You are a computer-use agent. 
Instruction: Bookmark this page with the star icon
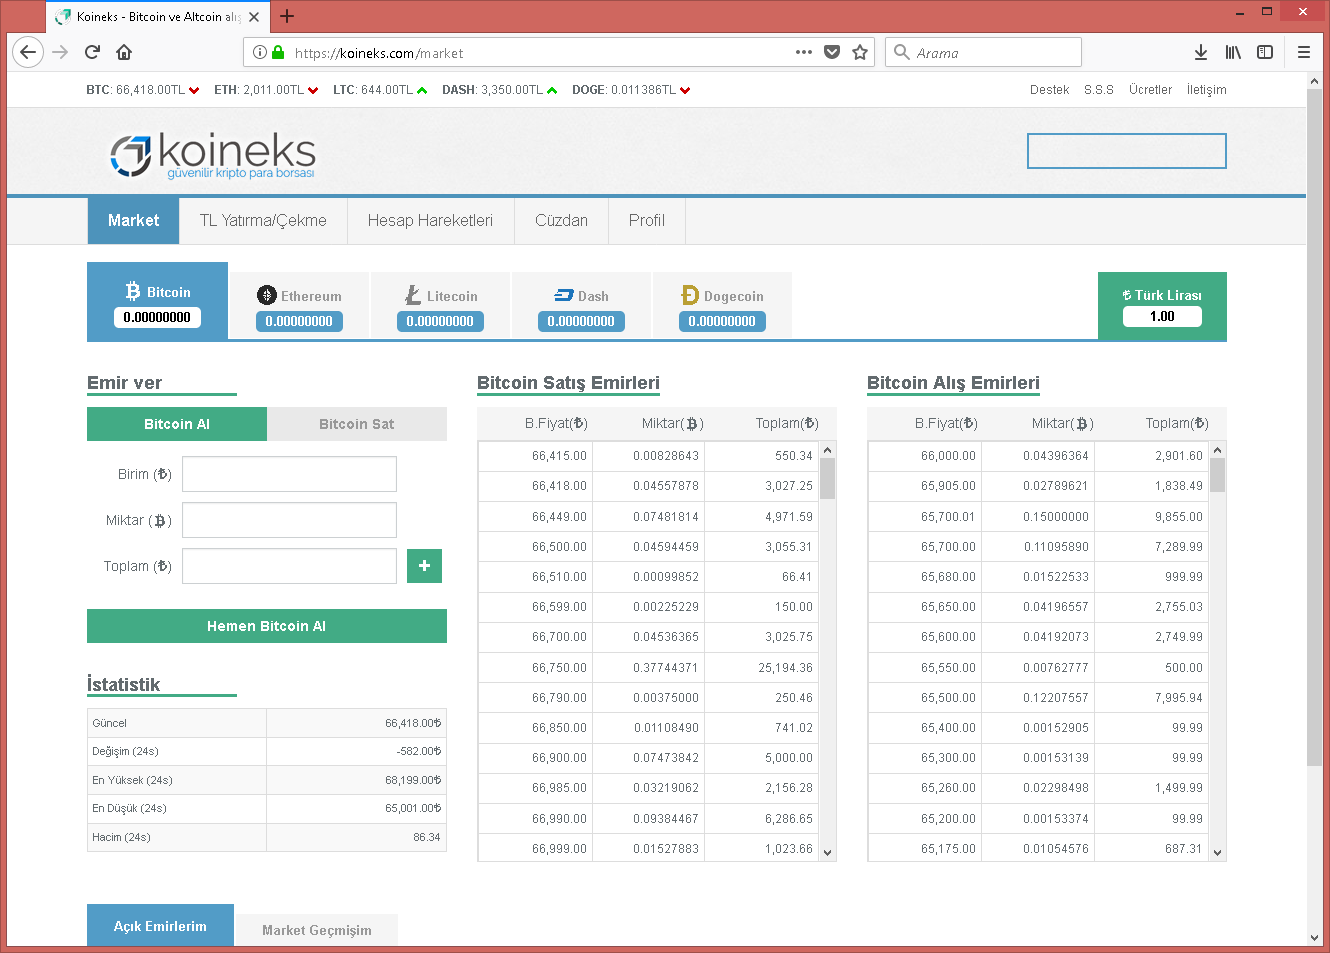(860, 52)
